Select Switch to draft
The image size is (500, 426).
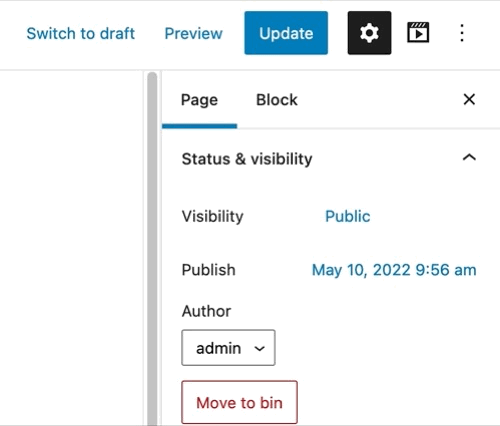[81, 33]
